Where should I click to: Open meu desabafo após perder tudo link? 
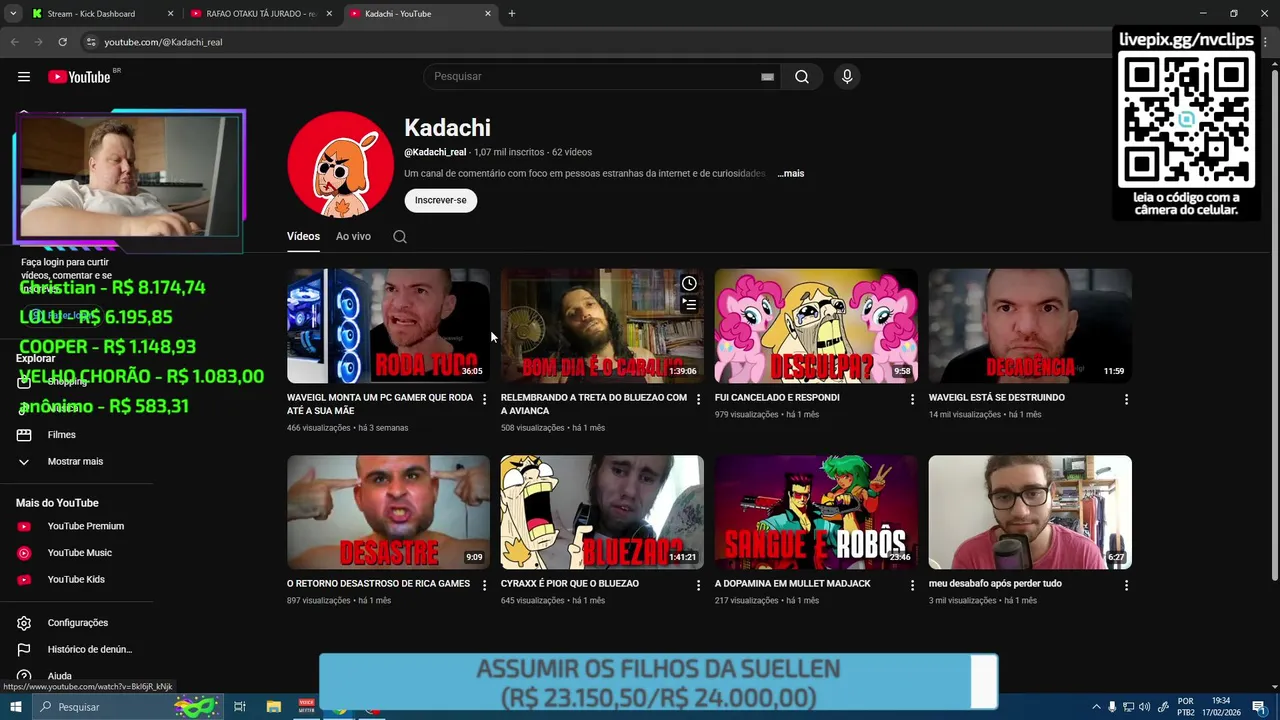995,584
